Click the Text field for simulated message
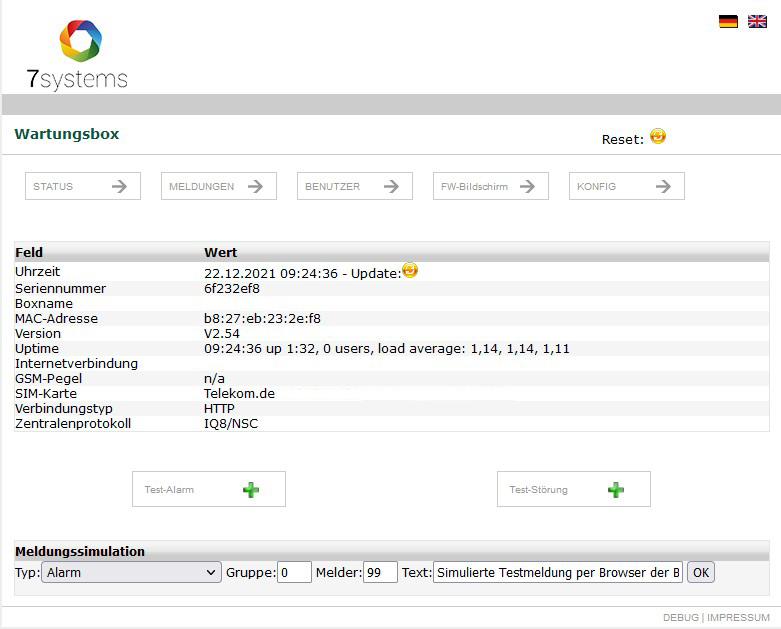Screen dimensions: 781x629 click(557, 572)
